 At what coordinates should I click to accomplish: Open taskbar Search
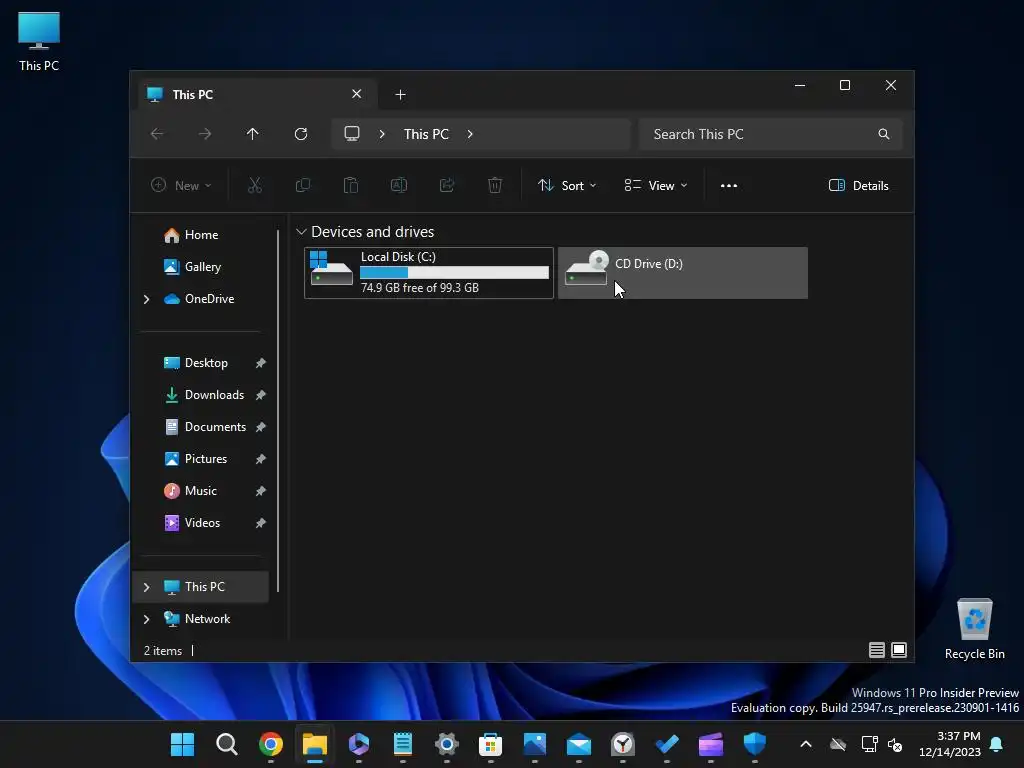(227, 744)
